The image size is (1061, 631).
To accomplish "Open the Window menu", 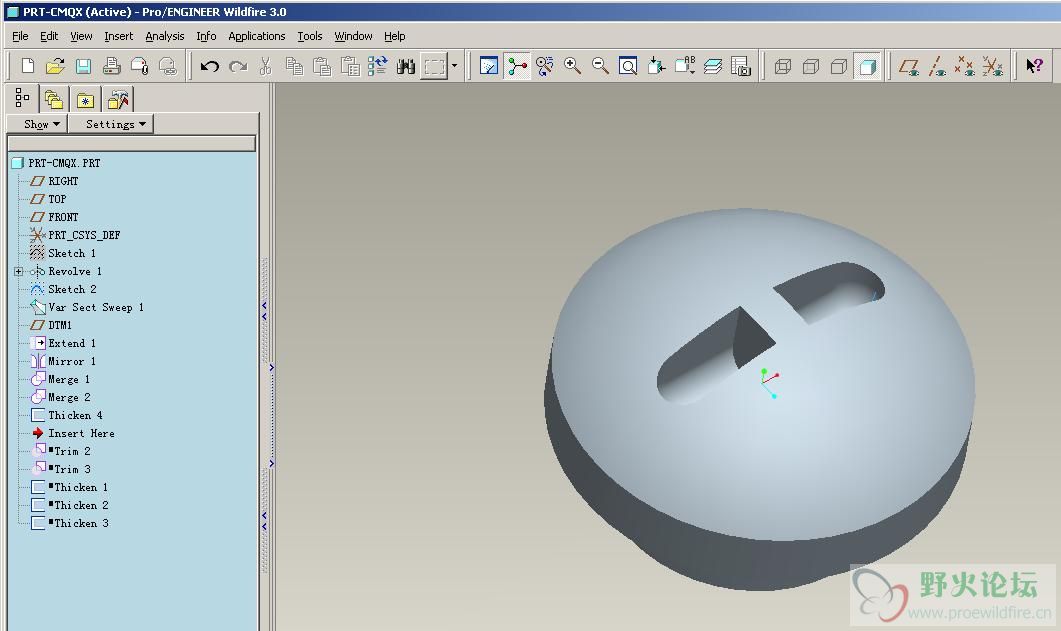I will [353, 37].
